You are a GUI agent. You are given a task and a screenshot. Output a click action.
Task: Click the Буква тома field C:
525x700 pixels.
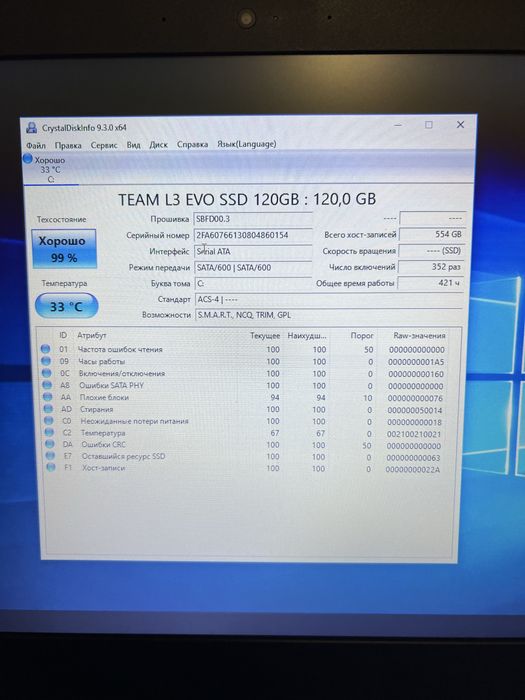[253, 283]
